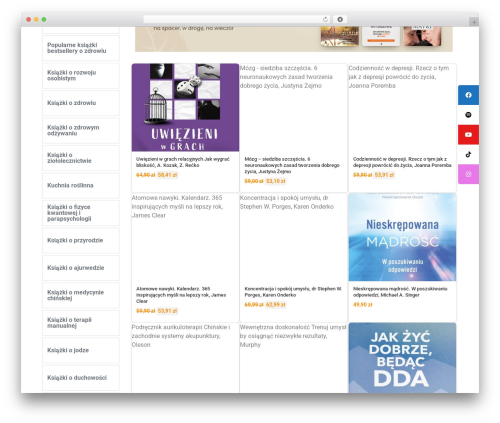The width and height of the screenshot is (500, 423).
Task: Click Podręcznik aurikuloterapii image placeholder text
Action: click(x=181, y=336)
